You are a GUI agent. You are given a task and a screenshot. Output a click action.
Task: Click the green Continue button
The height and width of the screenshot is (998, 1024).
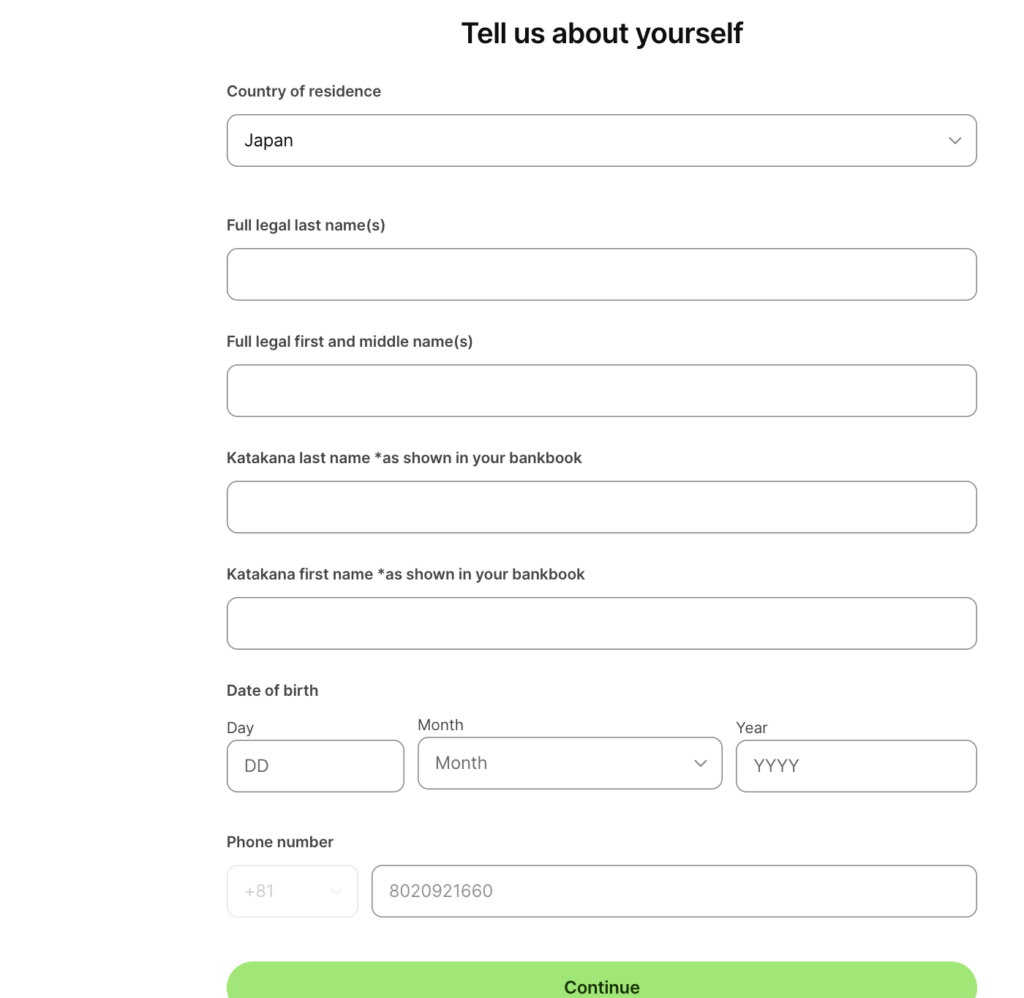pyautogui.click(x=601, y=980)
